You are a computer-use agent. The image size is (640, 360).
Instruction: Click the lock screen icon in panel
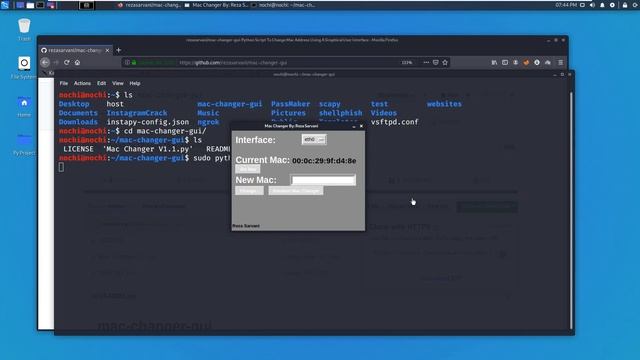(x=625, y=5)
